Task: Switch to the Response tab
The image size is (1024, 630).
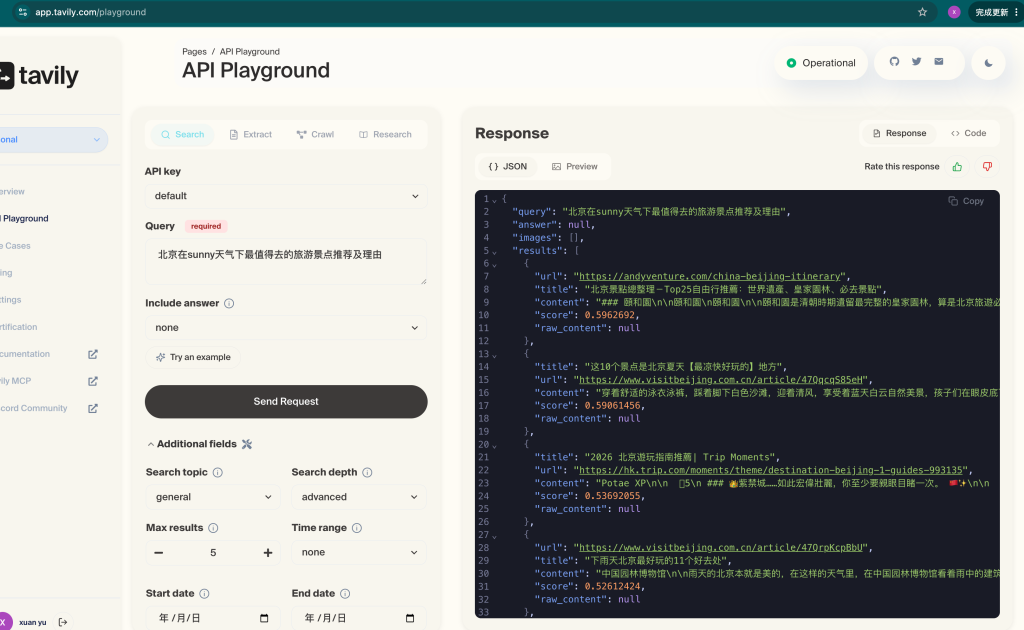Action: pos(899,133)
